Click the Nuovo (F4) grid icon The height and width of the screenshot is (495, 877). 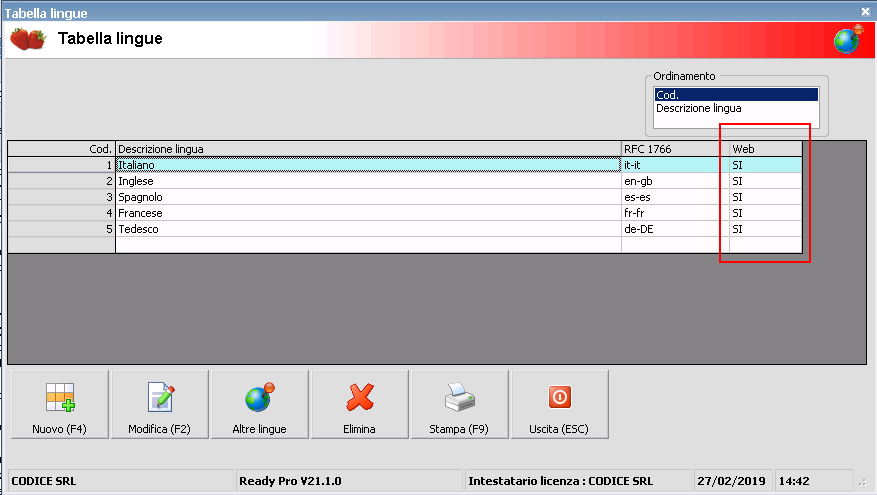[60, 397]
